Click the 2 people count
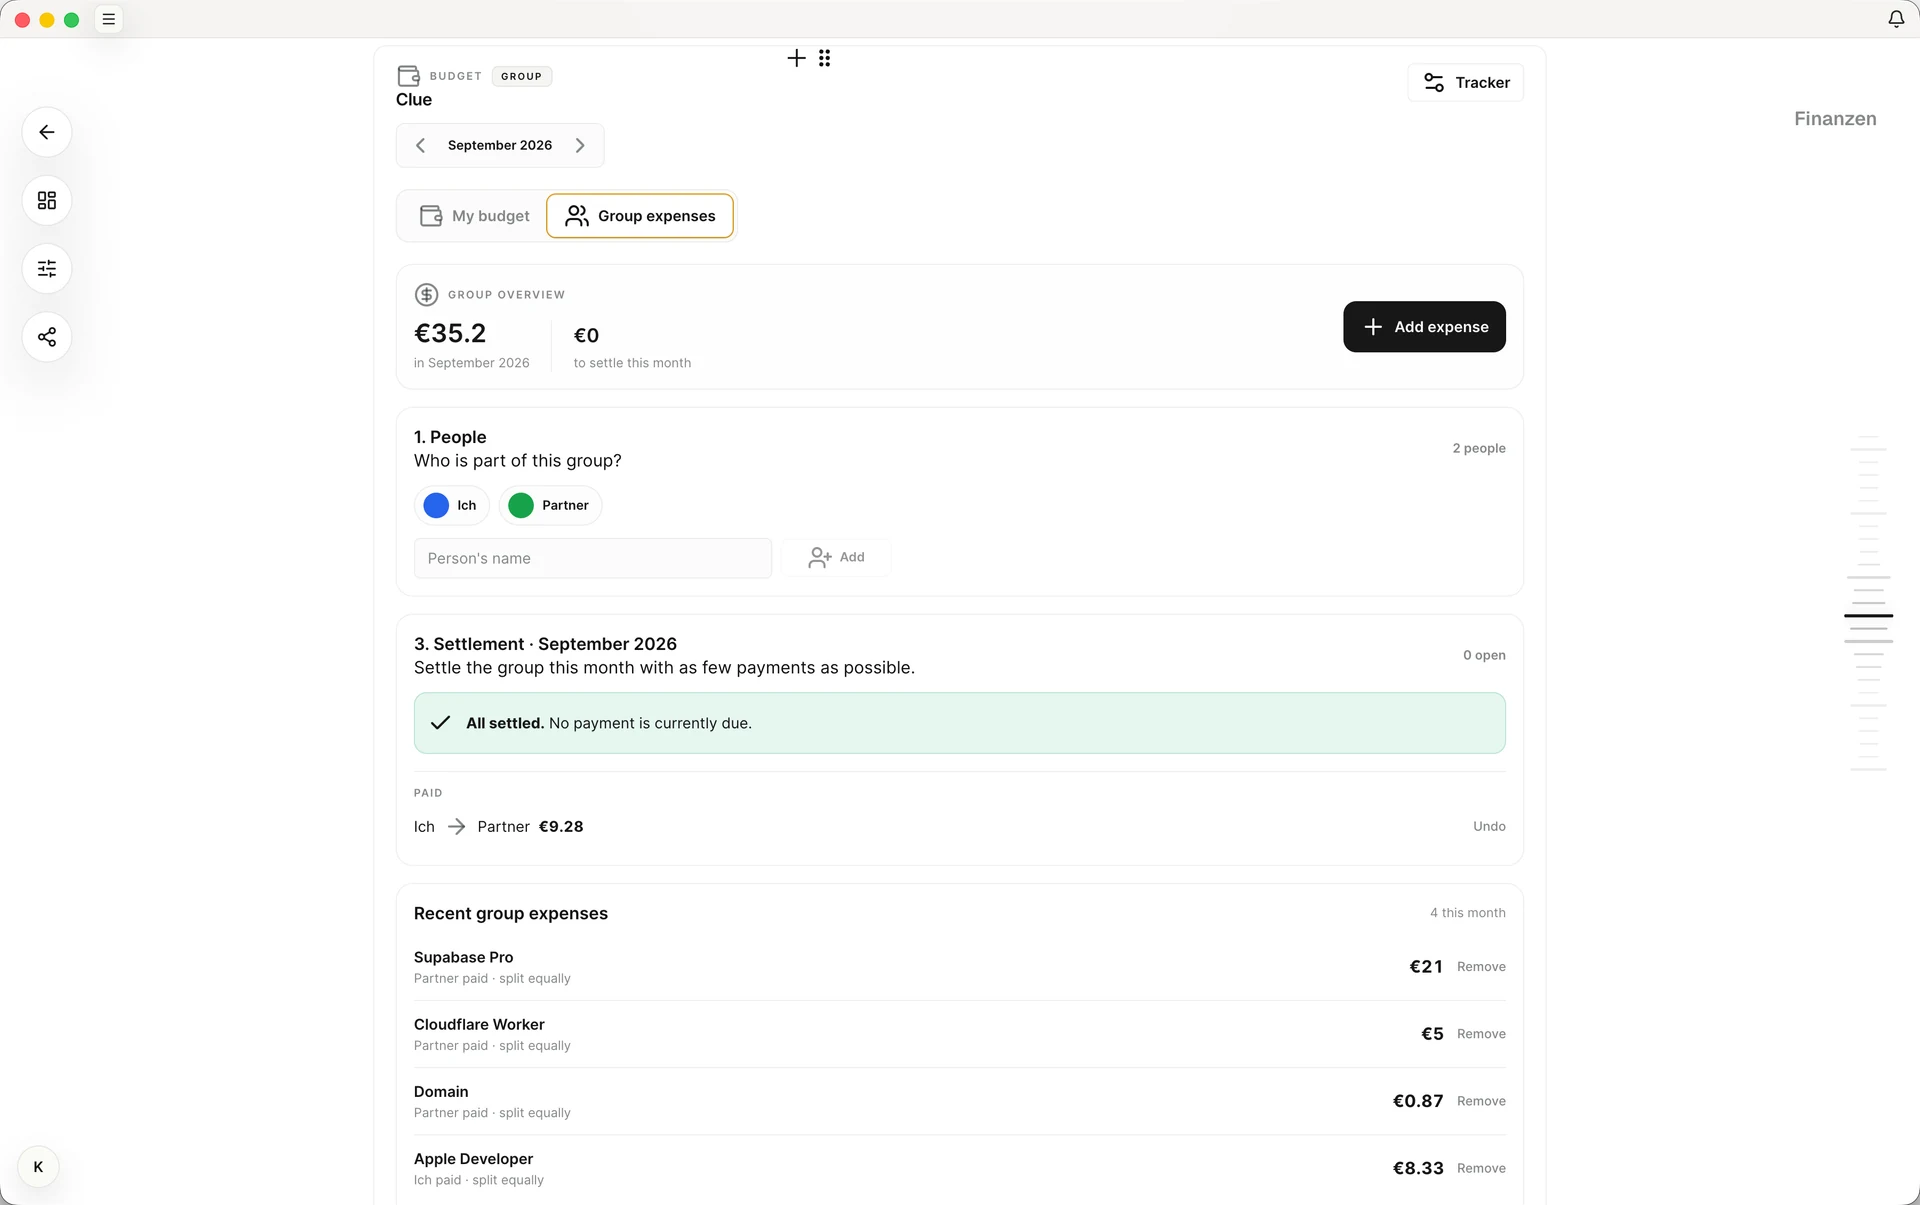Screen dimensions: 1920x1205 (1479, 448)
